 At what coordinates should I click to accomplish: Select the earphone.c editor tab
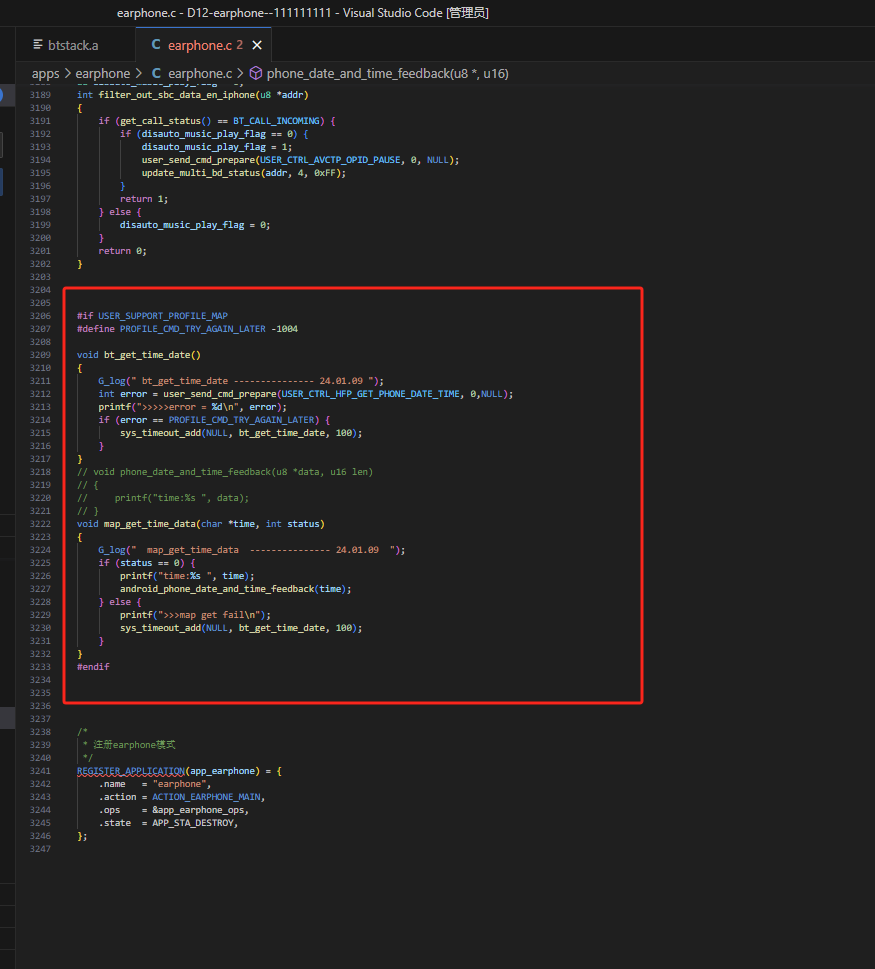point(203,45)
